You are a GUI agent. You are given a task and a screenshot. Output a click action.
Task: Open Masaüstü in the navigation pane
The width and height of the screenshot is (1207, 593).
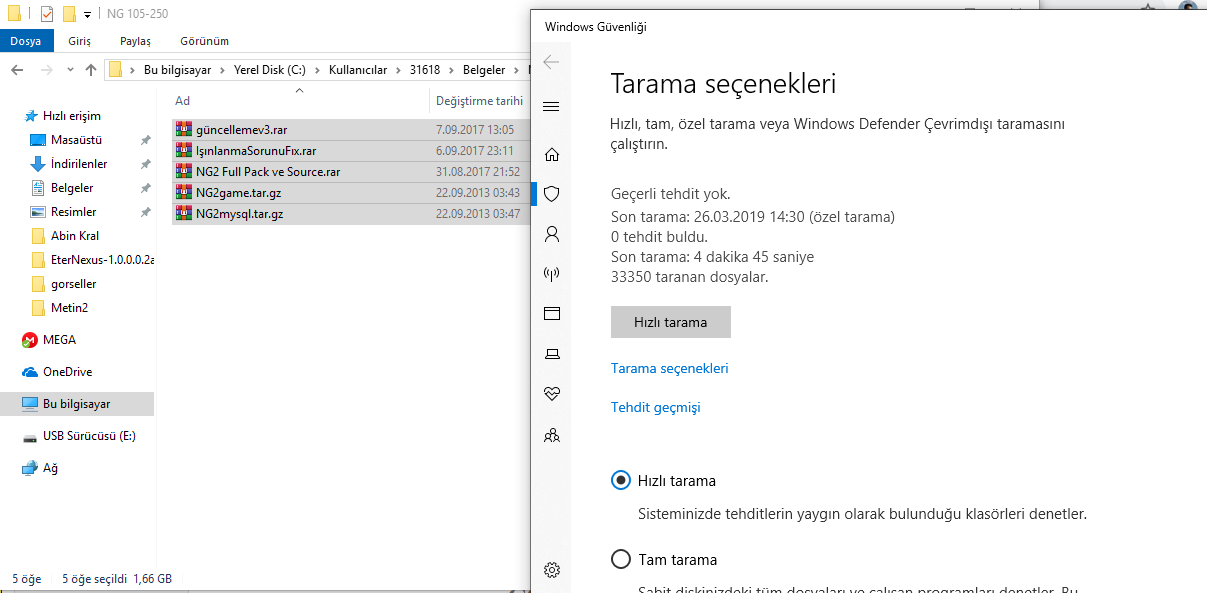pos(76,140)
